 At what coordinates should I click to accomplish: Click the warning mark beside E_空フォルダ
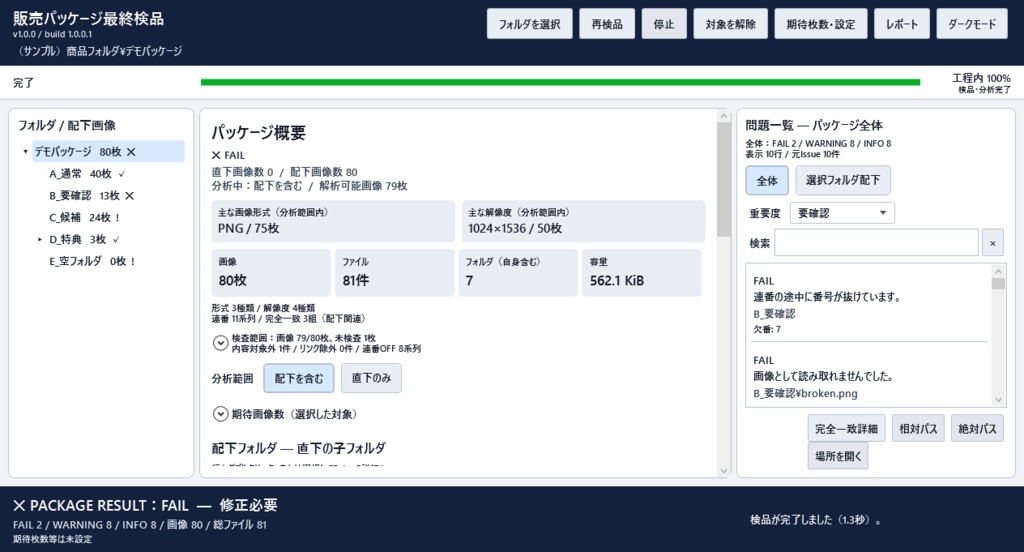click(133, 261)
